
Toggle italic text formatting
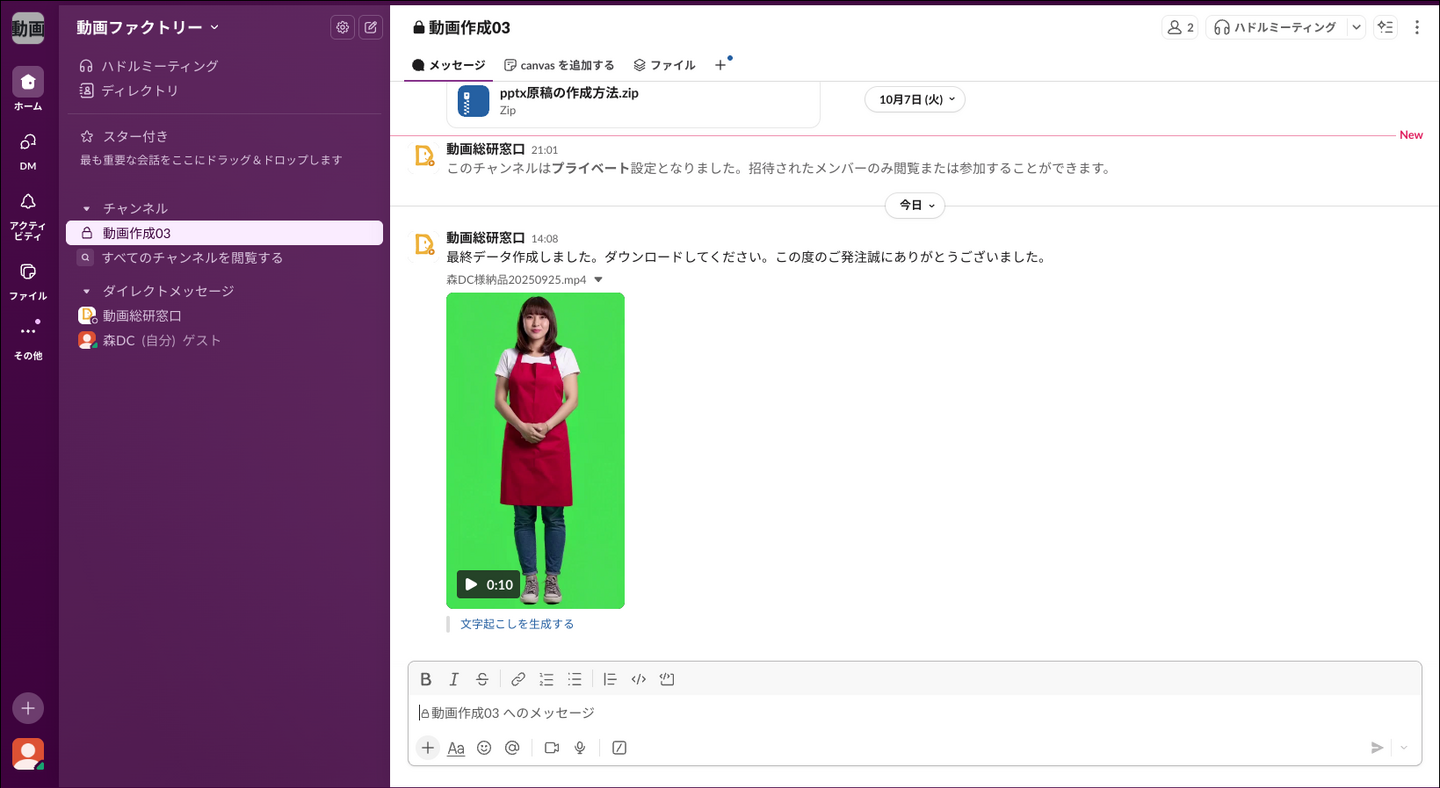(x=454, y=679)
